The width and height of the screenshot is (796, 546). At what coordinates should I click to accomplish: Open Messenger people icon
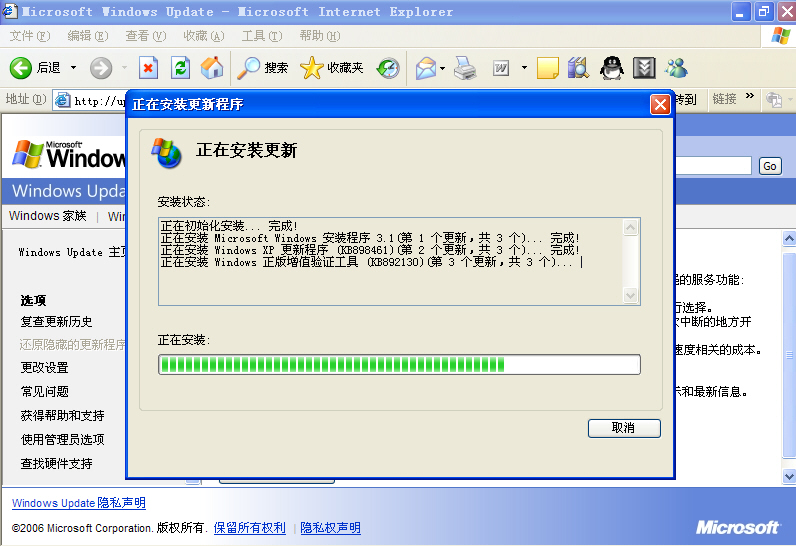(x=676, y=67)
